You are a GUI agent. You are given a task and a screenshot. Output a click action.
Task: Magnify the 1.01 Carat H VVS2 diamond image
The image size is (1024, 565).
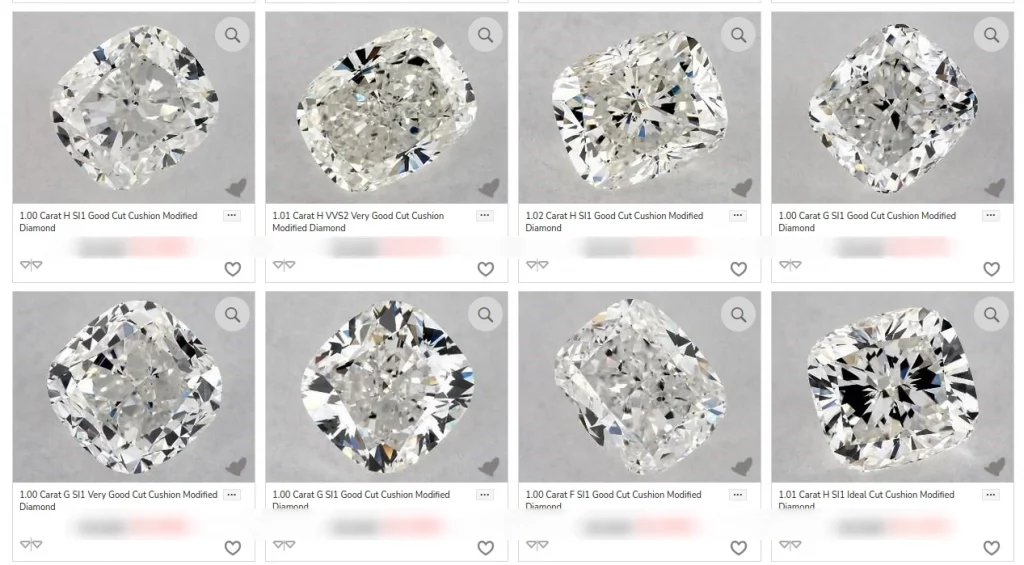tap(485, 35)
